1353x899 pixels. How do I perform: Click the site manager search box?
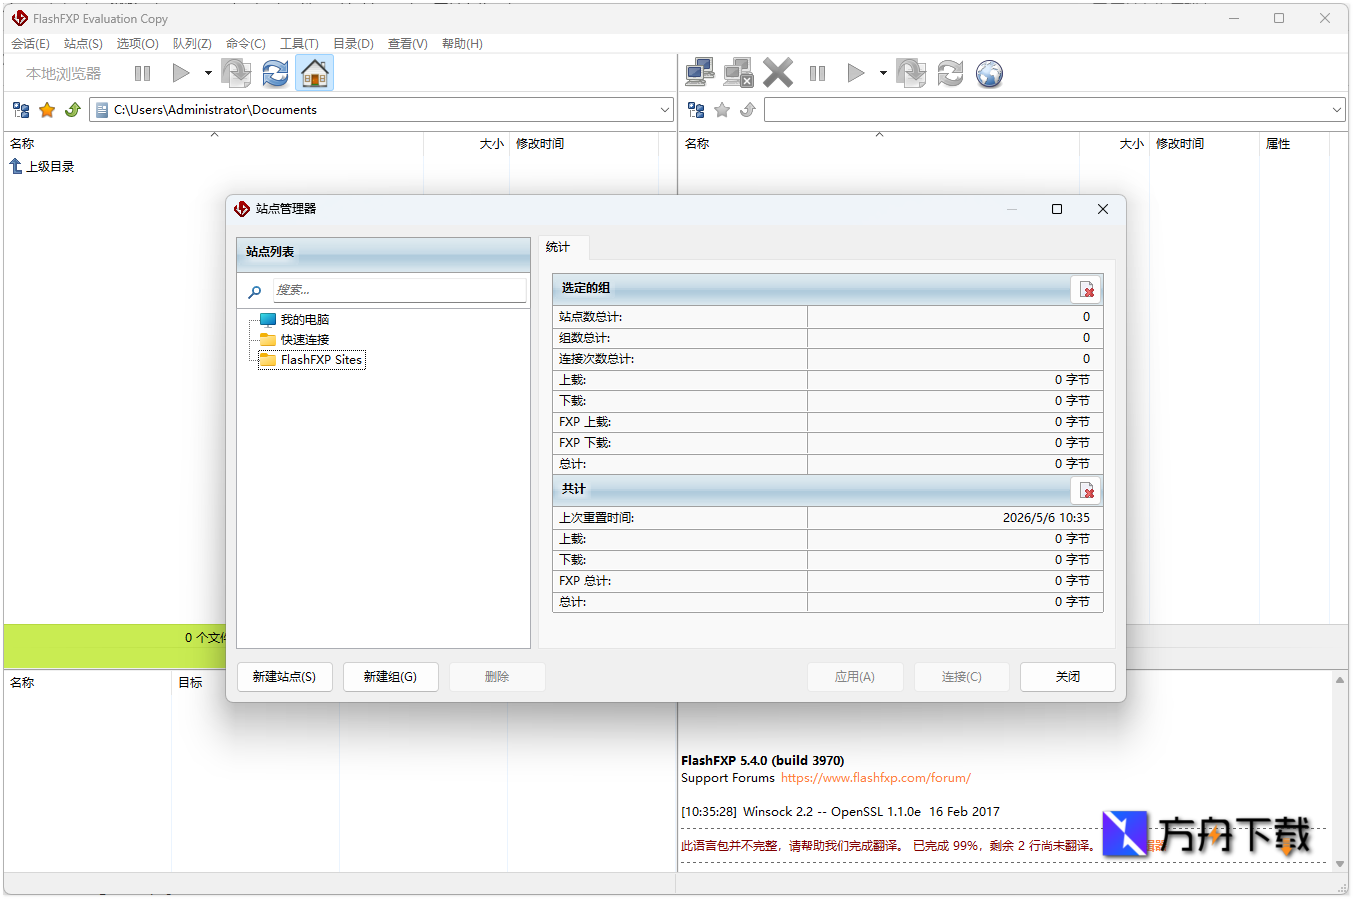[x=399, y=290]
